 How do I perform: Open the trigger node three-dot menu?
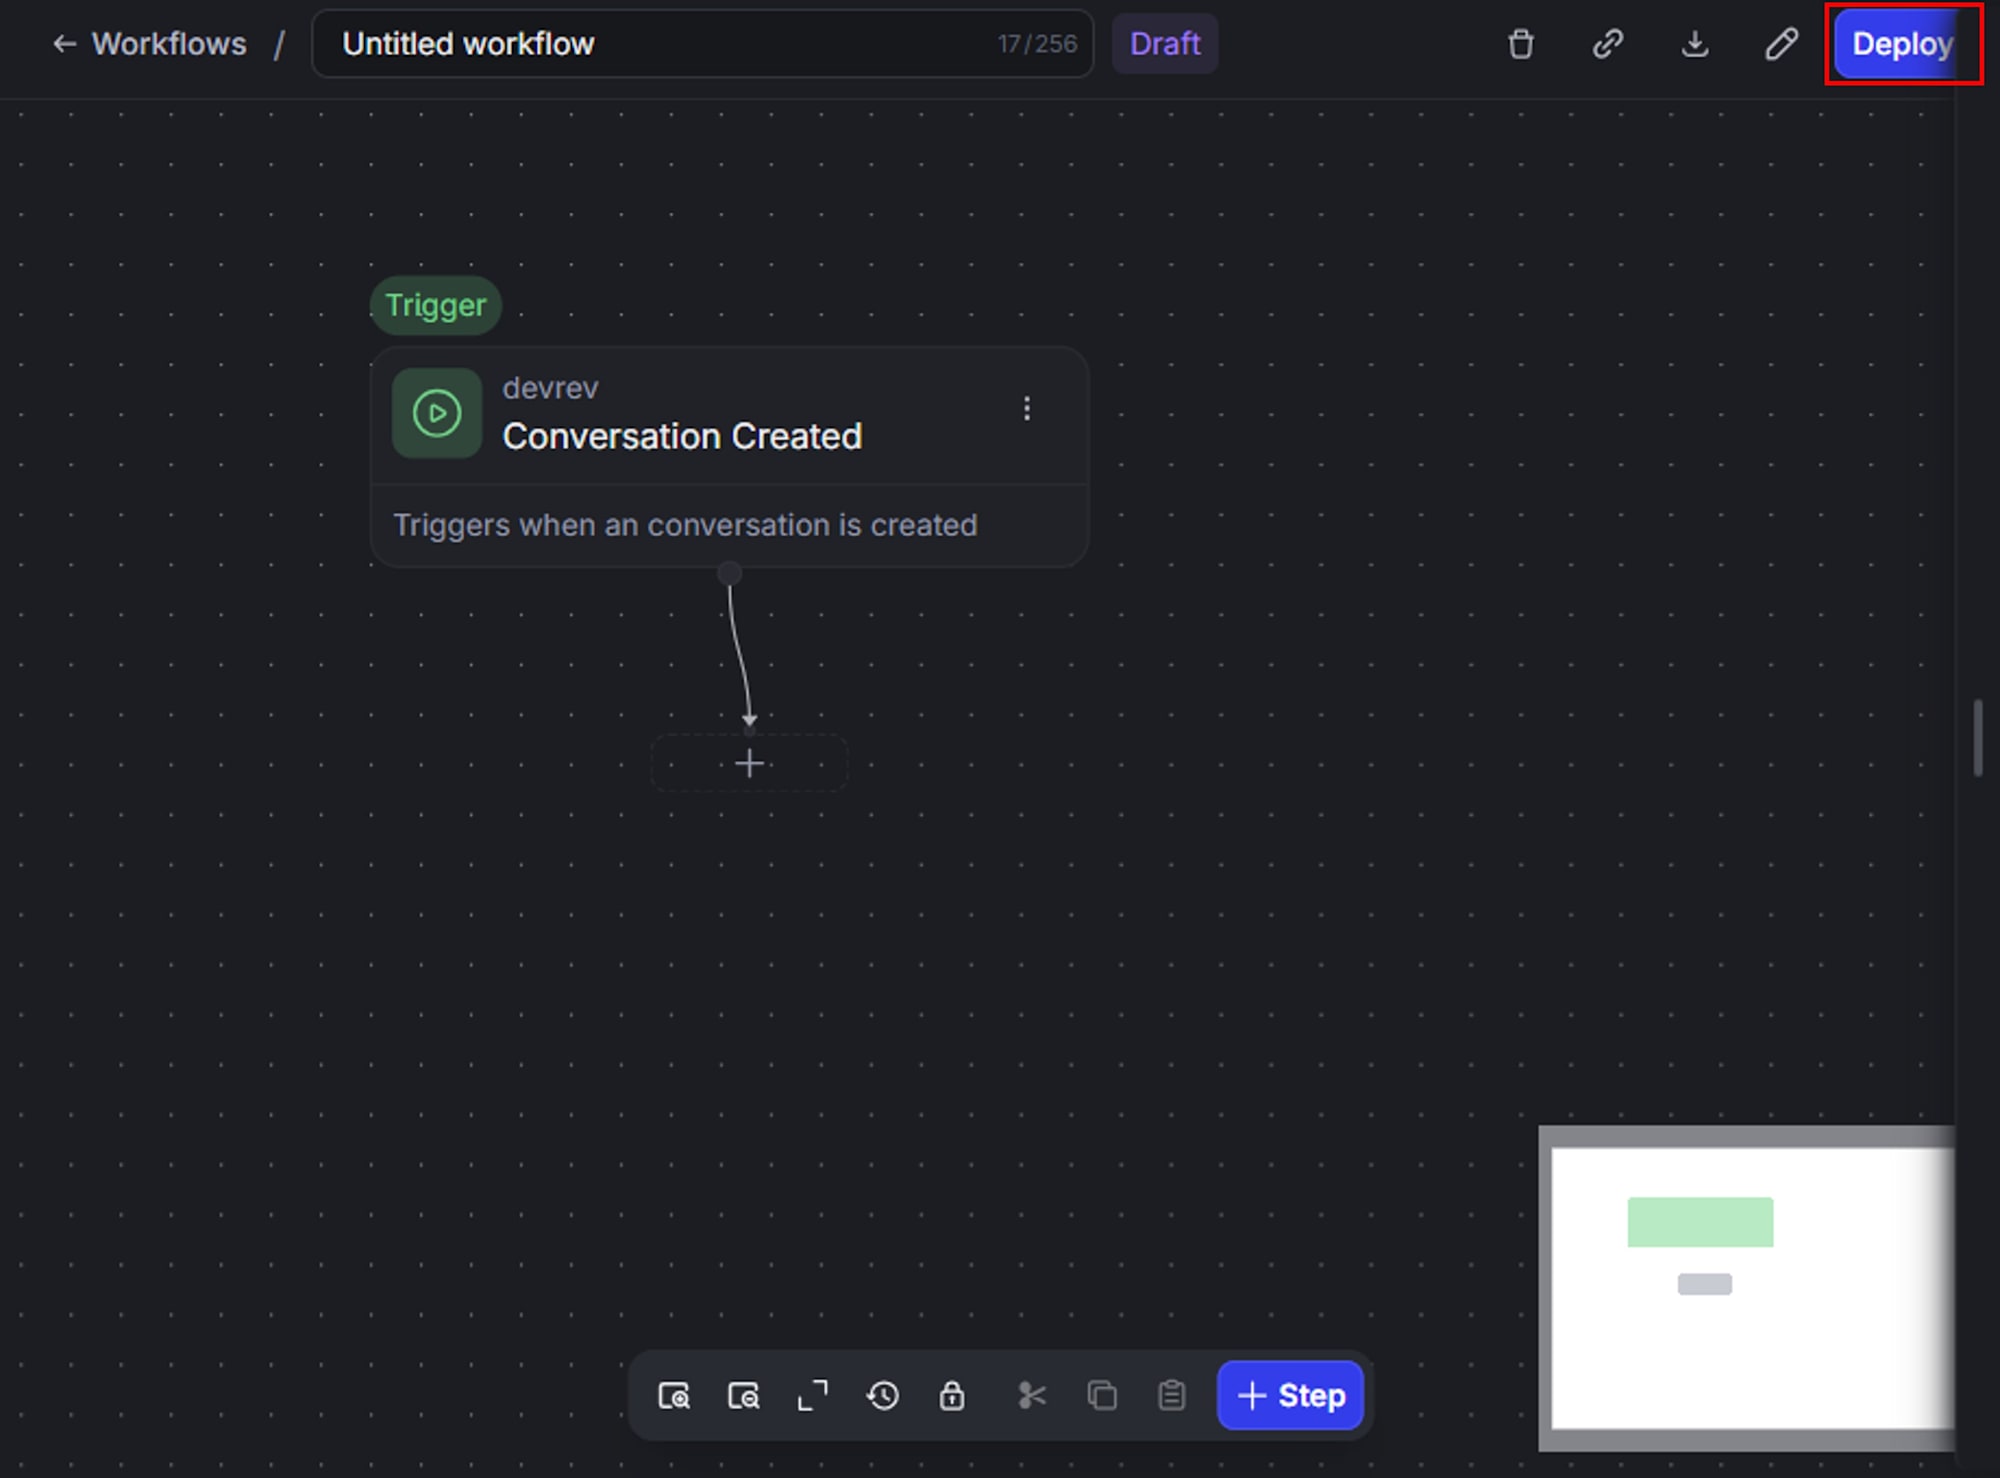point(1026,408)
